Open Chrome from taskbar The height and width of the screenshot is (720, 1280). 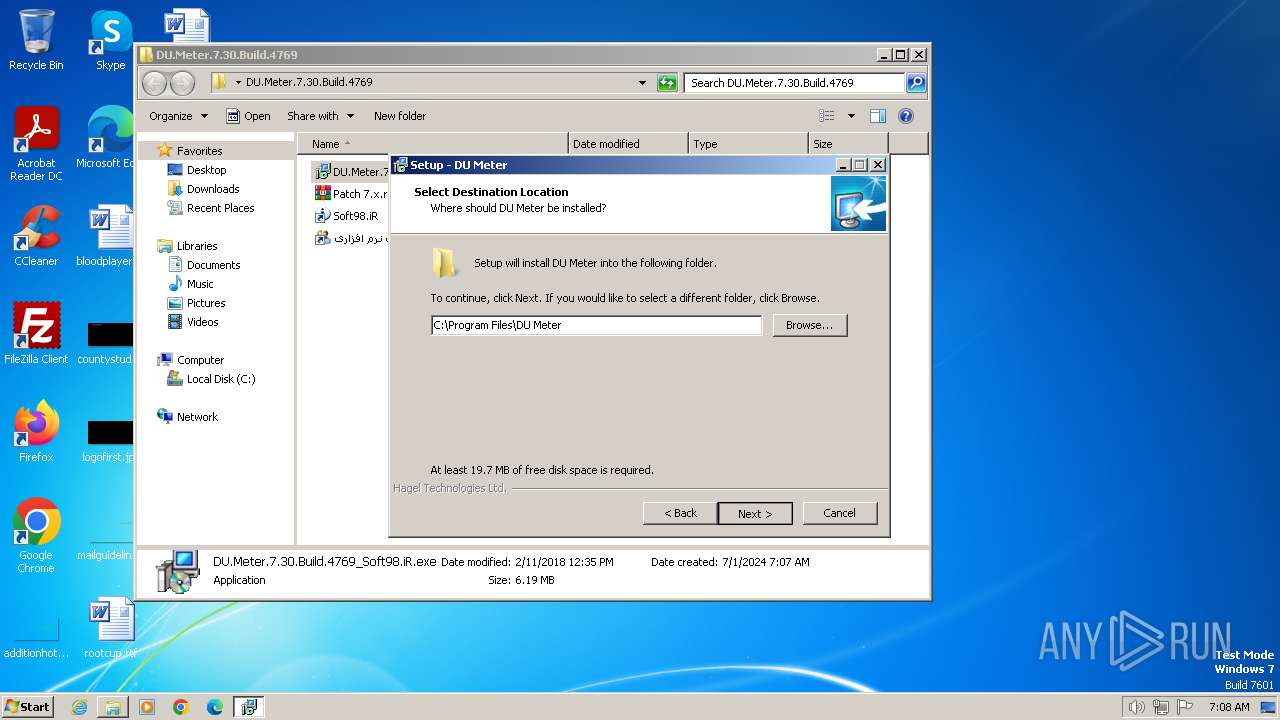180,707
